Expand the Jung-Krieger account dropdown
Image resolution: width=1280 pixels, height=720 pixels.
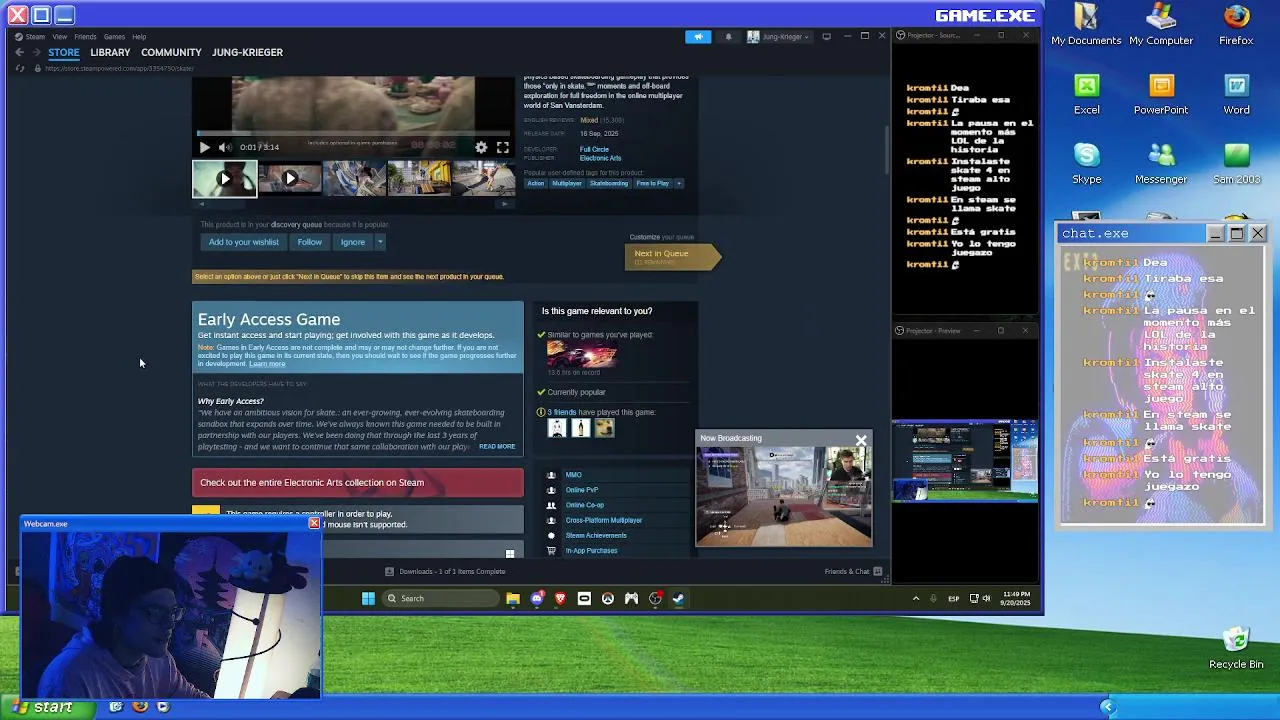pos(778,37)
